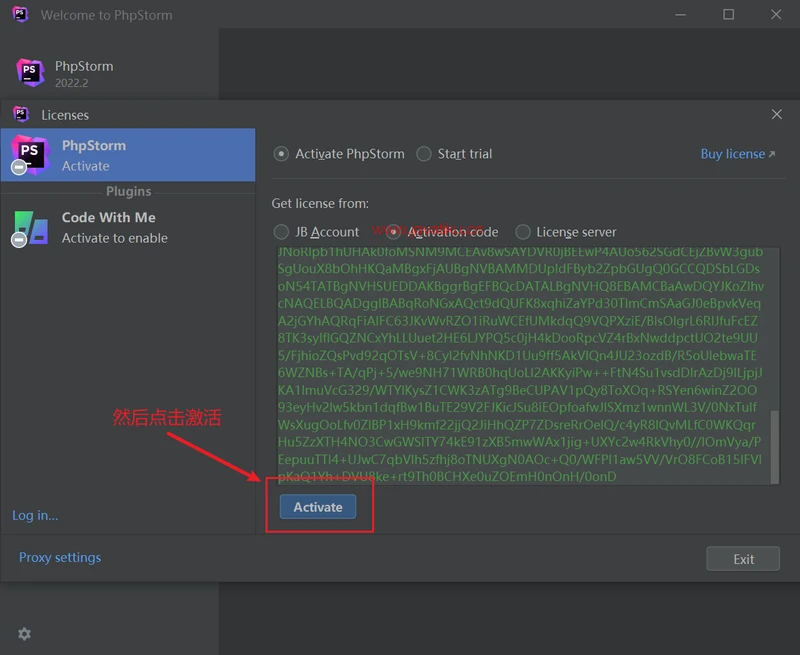Close the Licenses dialog
Screen dimensions: 800x655
[777, 115]
